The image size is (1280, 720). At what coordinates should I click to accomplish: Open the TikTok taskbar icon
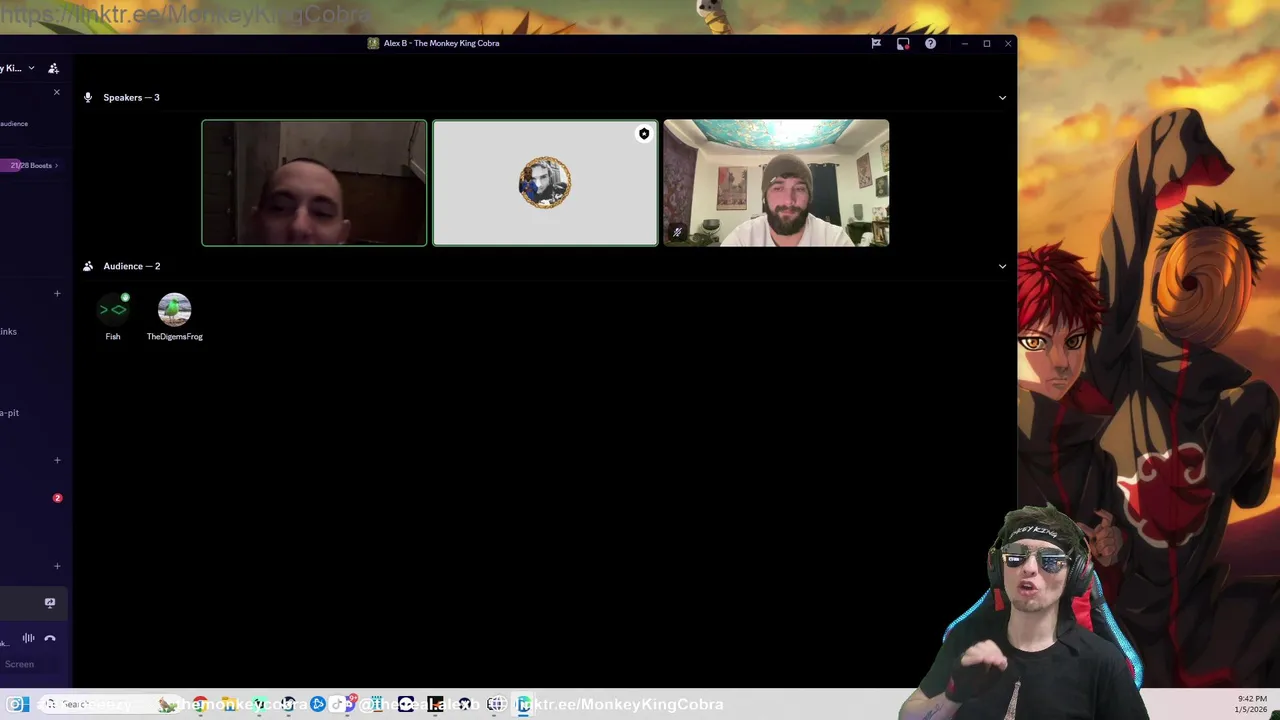tap(337, 704)
